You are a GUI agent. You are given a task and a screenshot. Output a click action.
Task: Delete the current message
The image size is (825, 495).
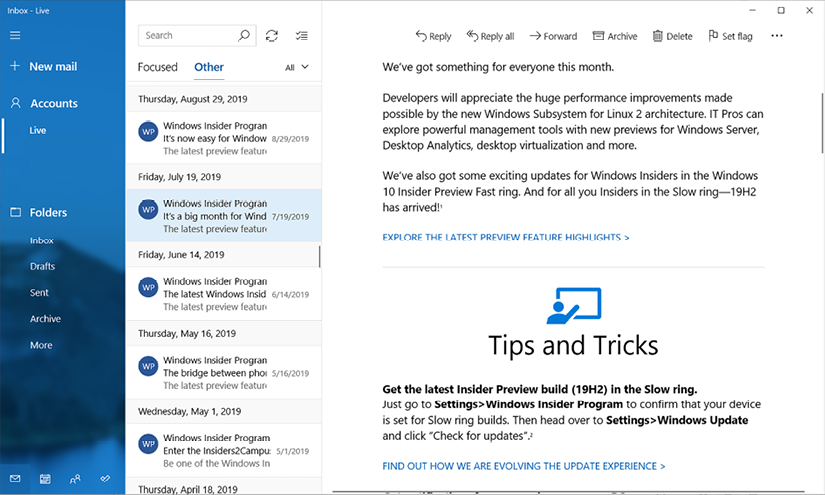coord(672,36)
